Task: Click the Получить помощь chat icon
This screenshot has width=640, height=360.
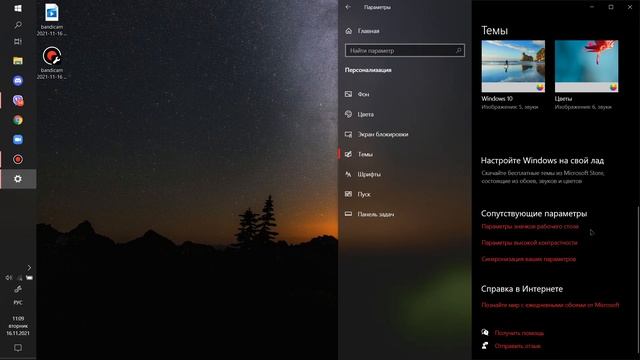Action: [x=485, y=333]
